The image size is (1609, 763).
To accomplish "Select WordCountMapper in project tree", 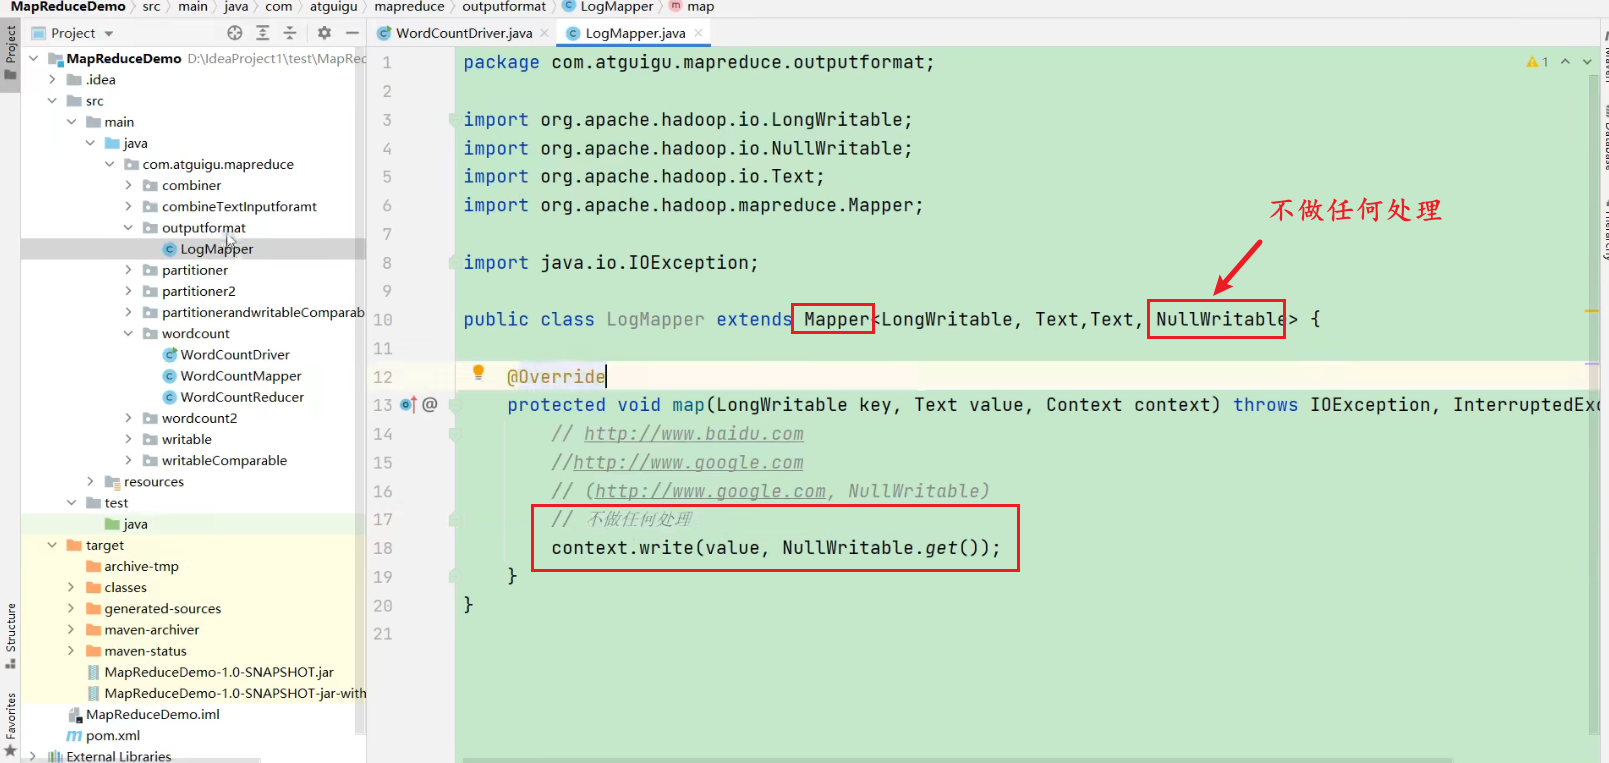I will pyautogui.click(x=240, y=376).
